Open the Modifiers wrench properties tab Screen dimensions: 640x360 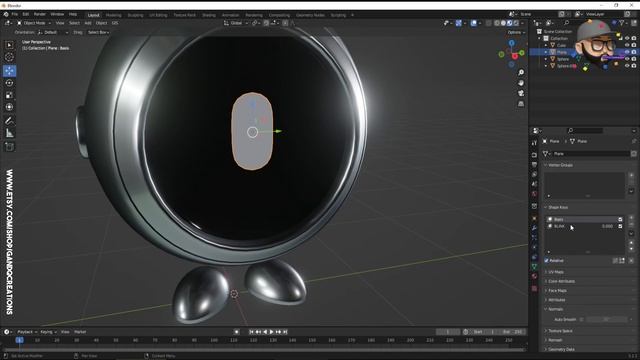(534, 228)
